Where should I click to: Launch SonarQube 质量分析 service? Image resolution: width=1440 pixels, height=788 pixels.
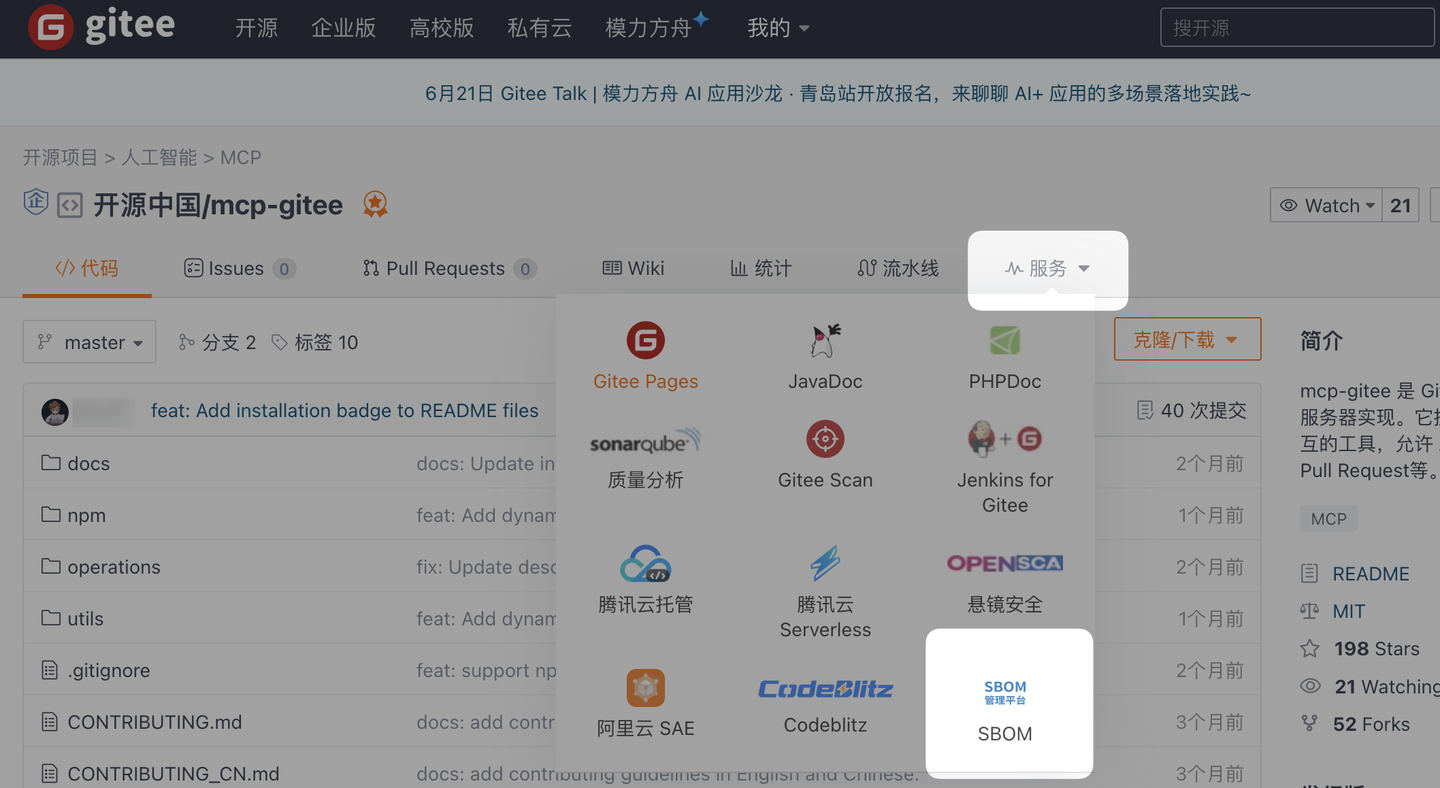click(x=645, y=455)
